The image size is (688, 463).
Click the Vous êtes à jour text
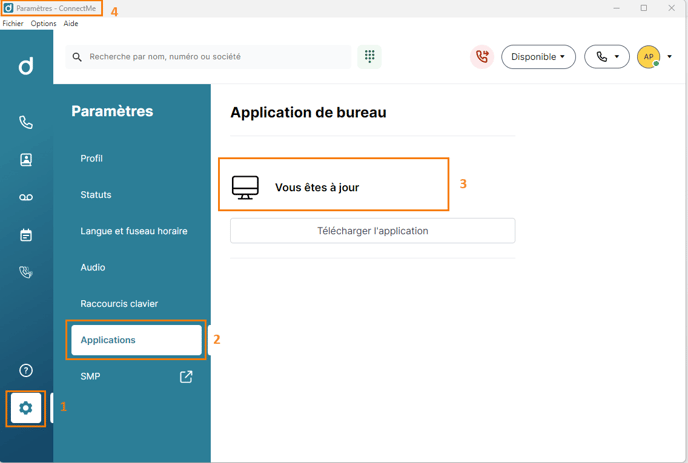pos(317,187)
